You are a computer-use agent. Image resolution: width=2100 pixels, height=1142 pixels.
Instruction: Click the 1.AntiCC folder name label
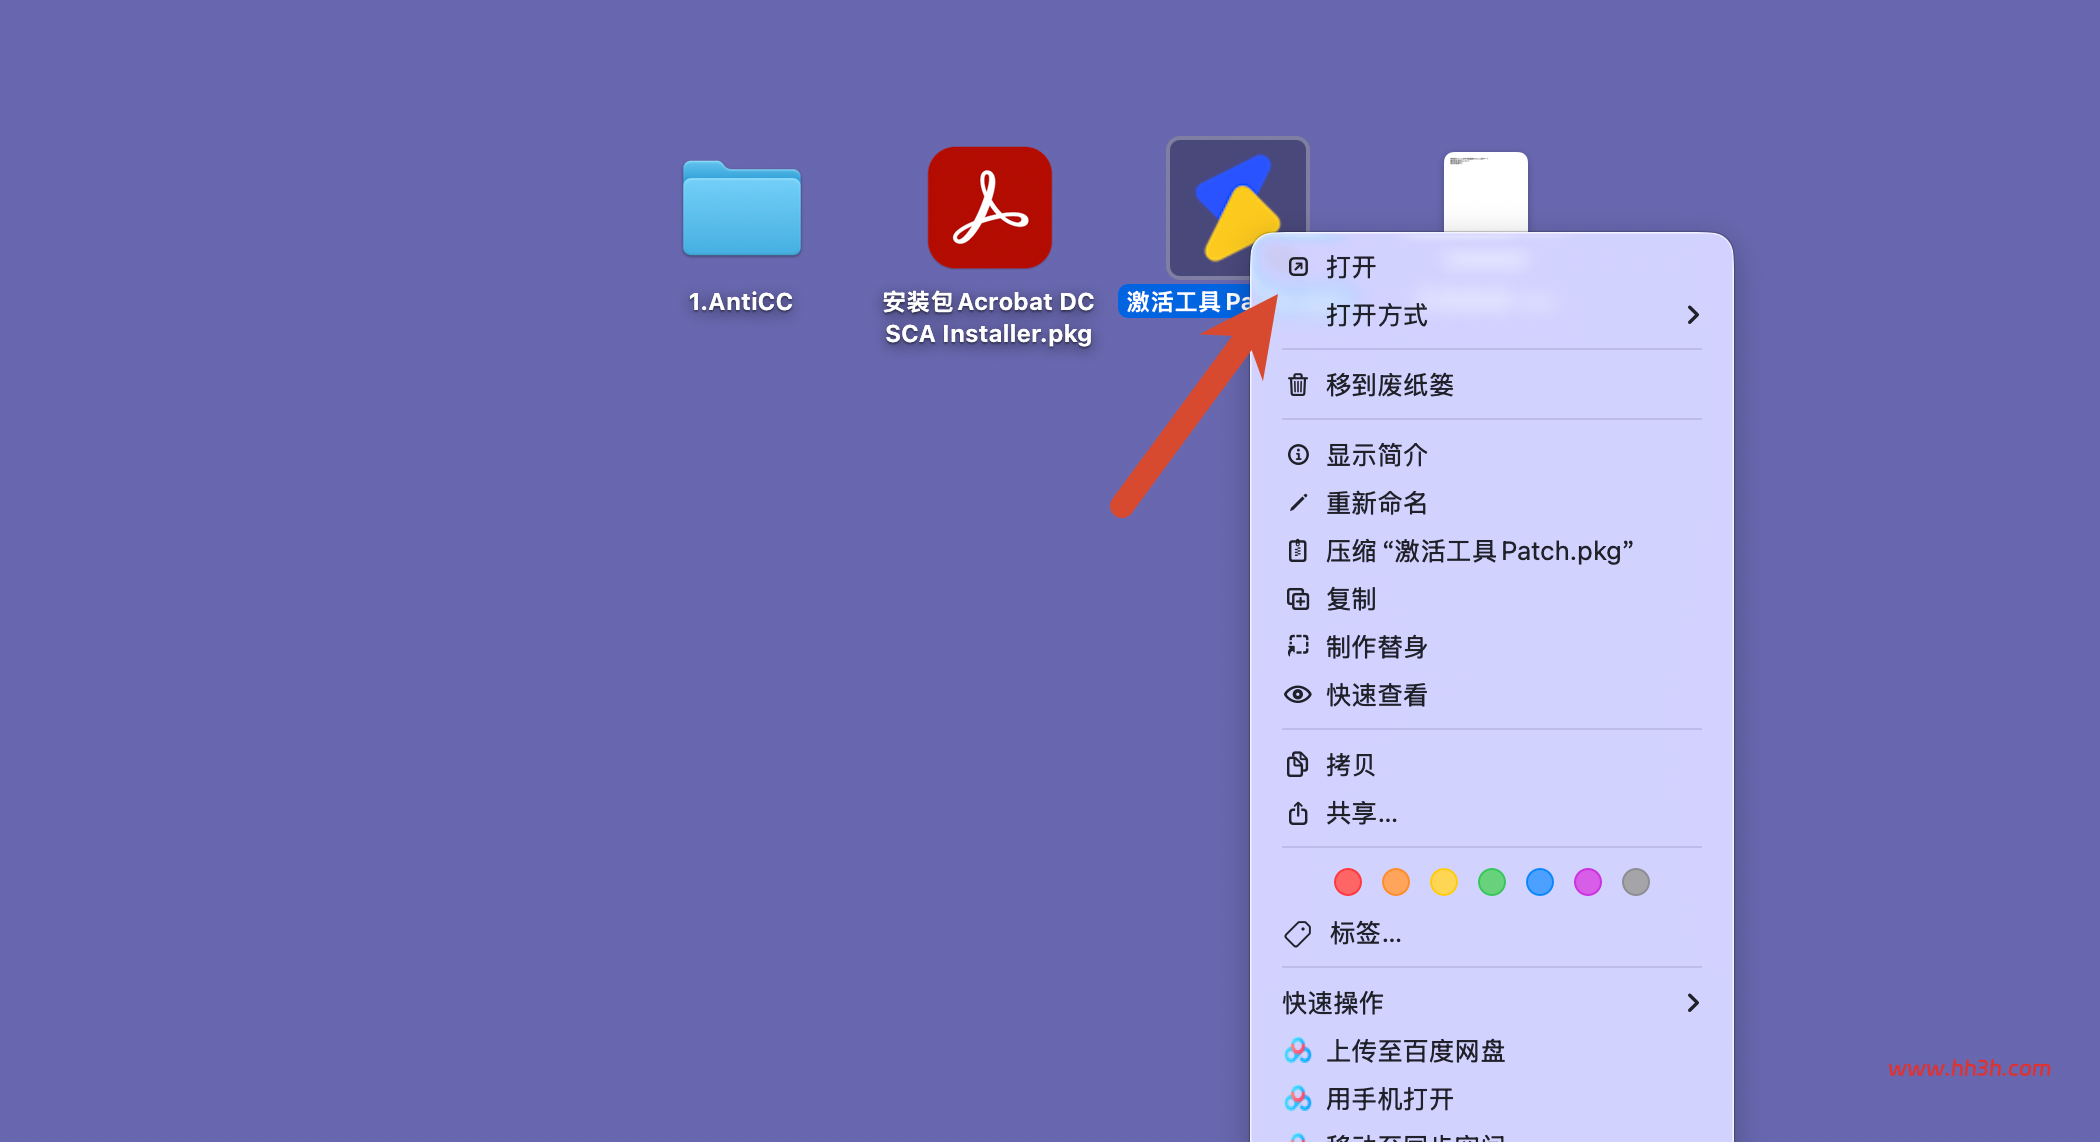pyautogui.click(x=741, y=302)
